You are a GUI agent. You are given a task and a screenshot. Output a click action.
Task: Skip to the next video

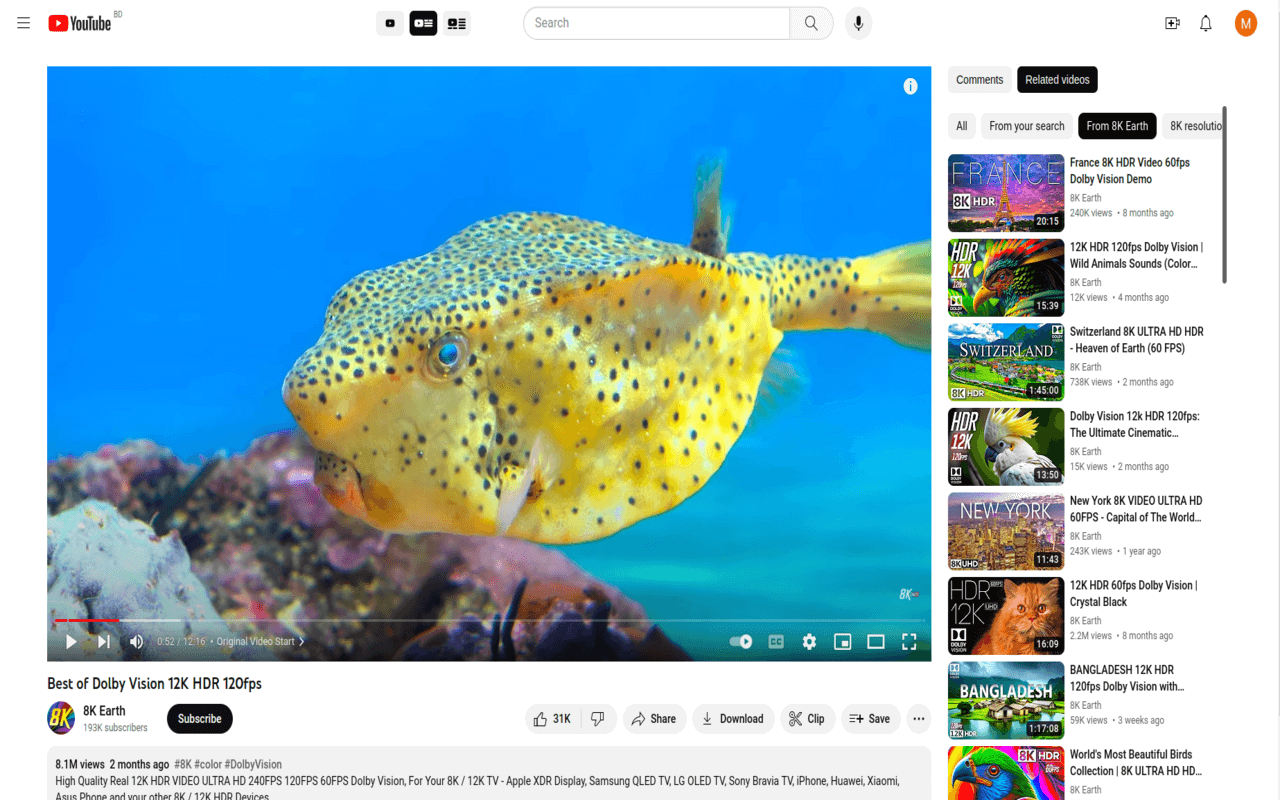(103, 641)
